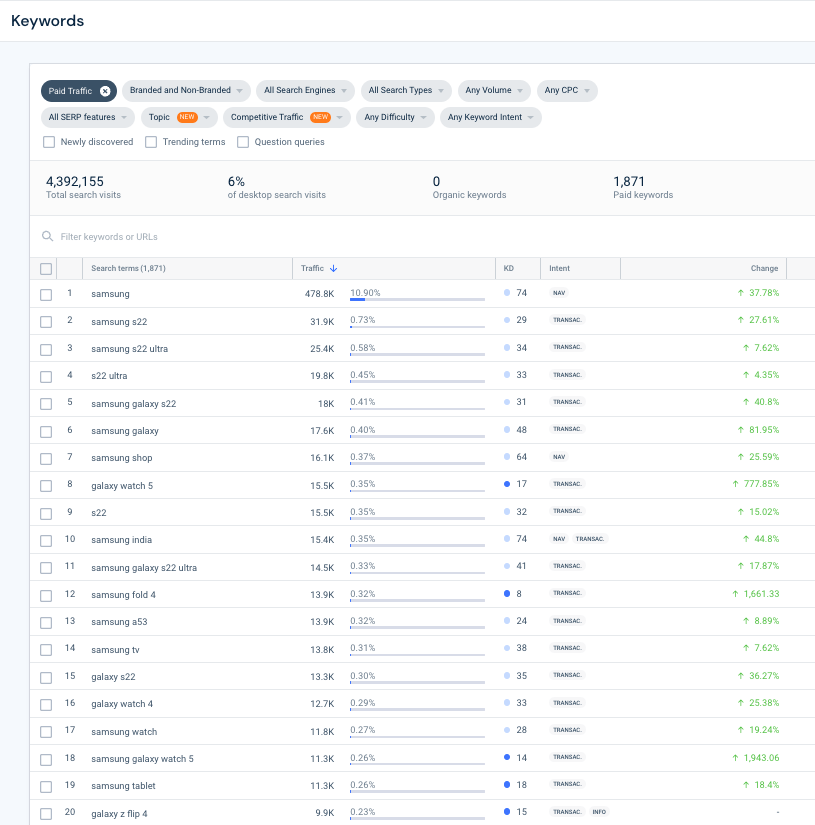
Task: Click the KD dot for galaxy watch 5
Action: (x=507, y=484)
